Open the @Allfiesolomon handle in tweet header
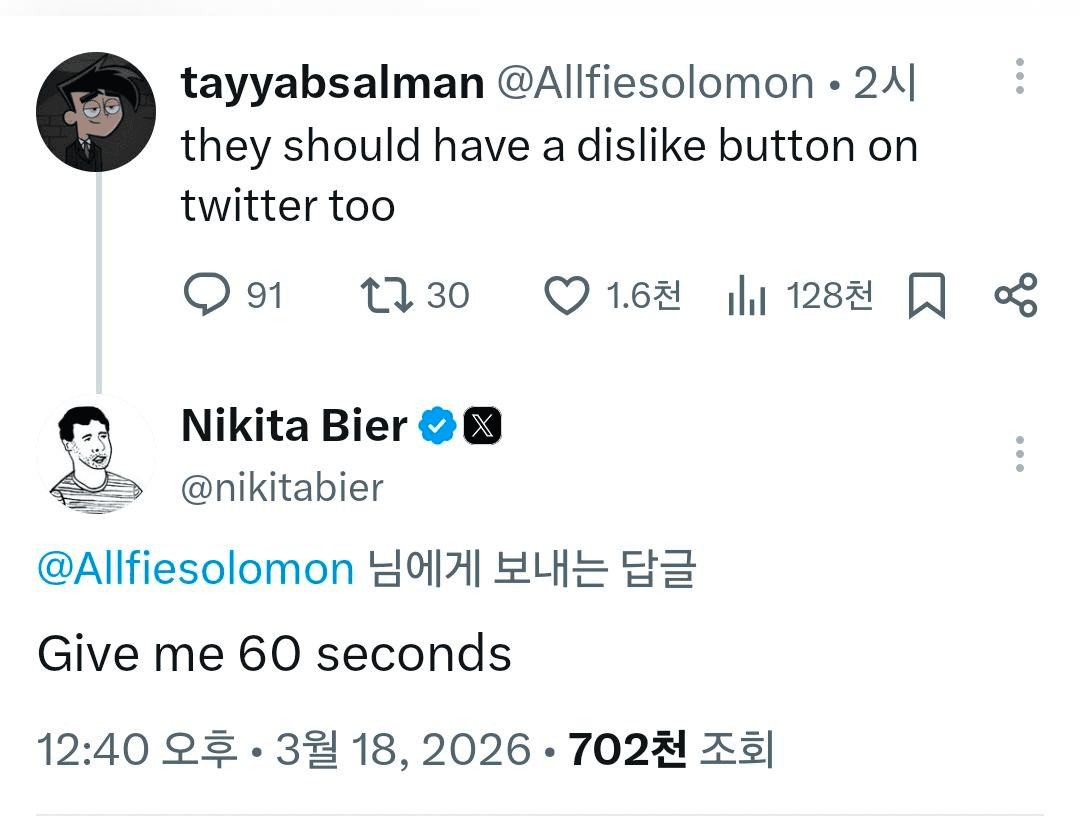This screenshot has width=1080, height=839. [x=655, y=83]
